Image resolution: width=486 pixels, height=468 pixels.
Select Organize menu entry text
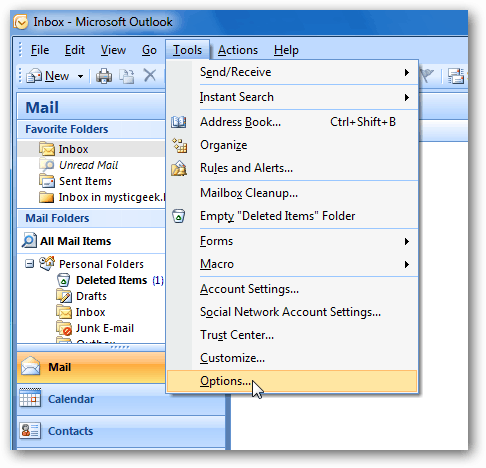(224, 145)
